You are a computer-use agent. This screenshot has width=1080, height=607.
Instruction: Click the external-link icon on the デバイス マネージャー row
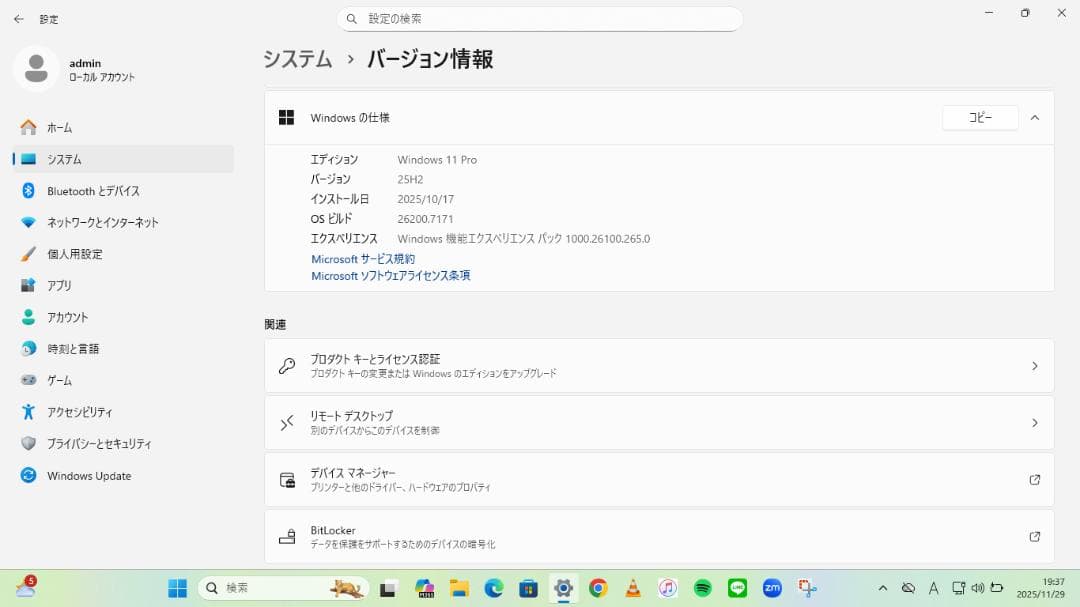(x=1035, y=480)
